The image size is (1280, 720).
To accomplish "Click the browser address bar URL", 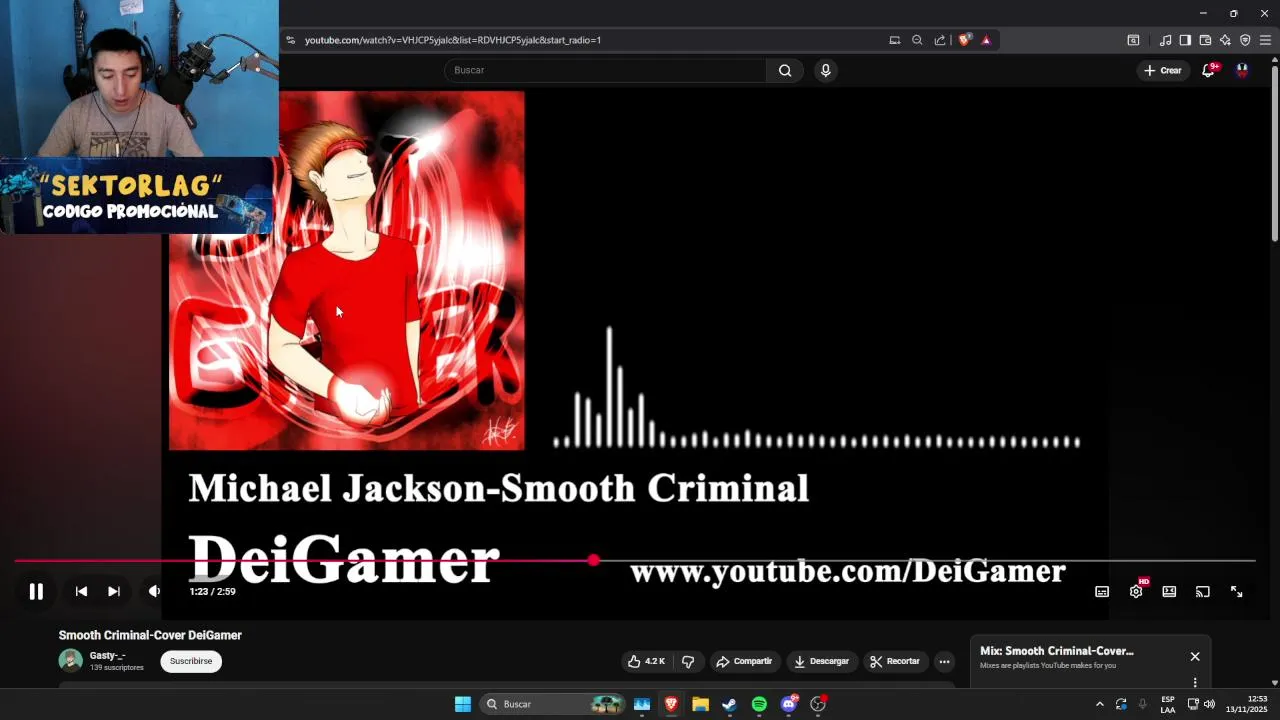I will pos(453,40).
